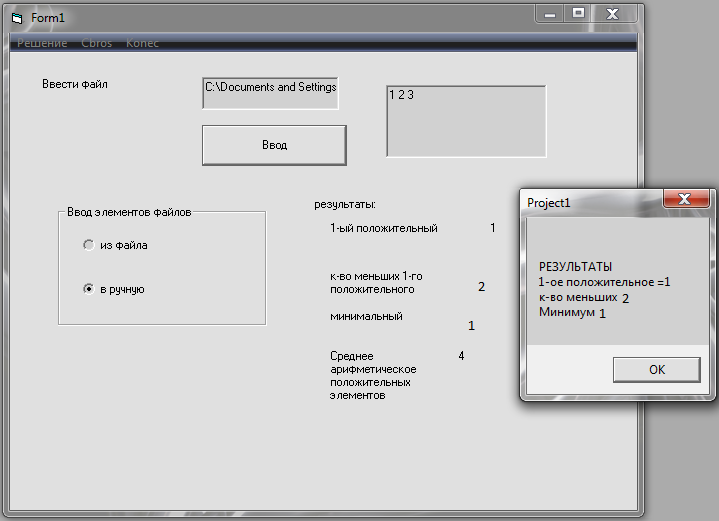The width and height of the screenshot is (719, 521).
Task: Click the 'РЕЗУЛЬТАТЫ' heading in the dialog
Action: 575,266
